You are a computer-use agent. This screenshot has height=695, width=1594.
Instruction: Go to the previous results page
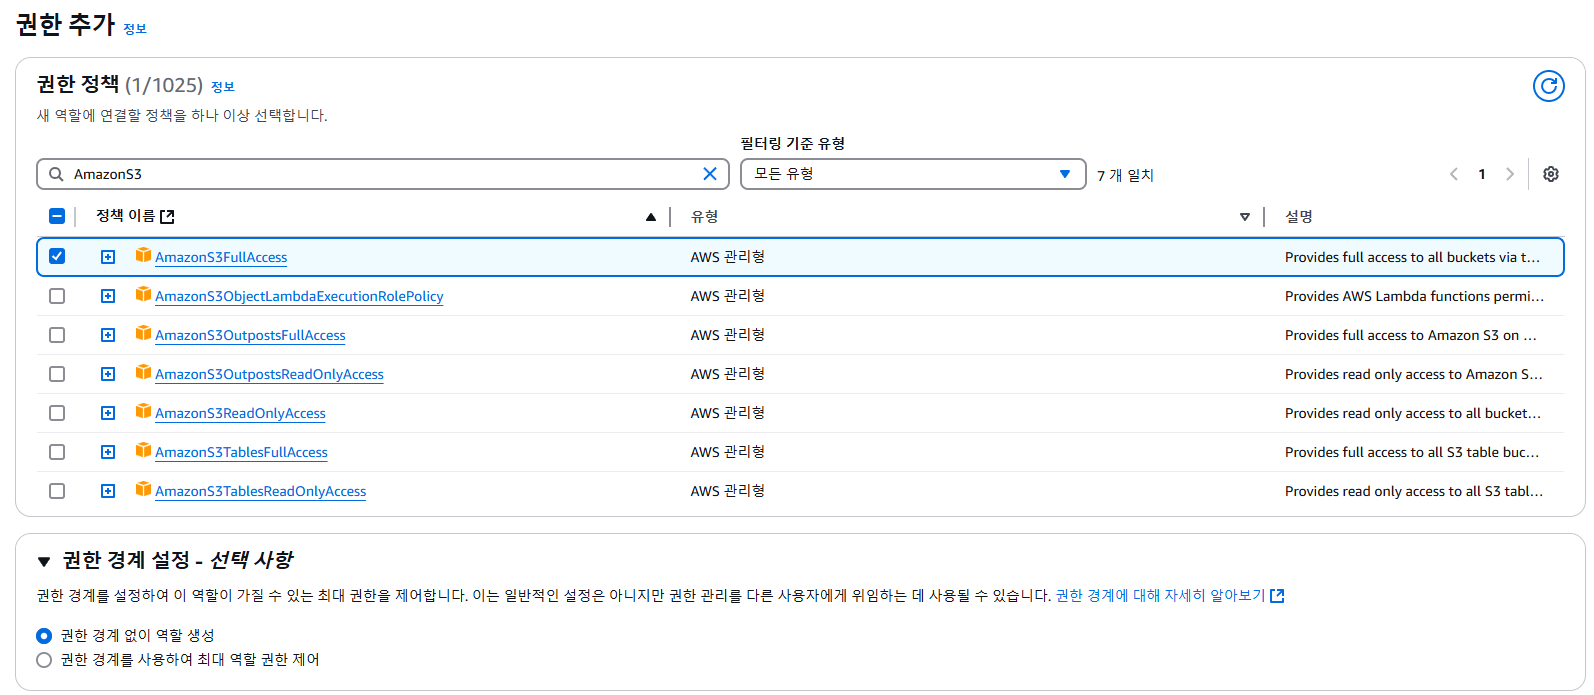(x=1454, y=174)
